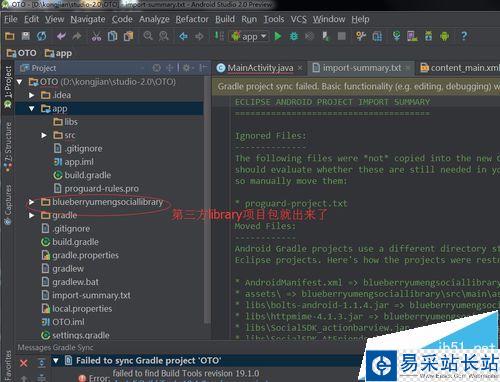500x382 pixels.
Task: Close the MainActivity.java tab
Action: pos(300,68)
